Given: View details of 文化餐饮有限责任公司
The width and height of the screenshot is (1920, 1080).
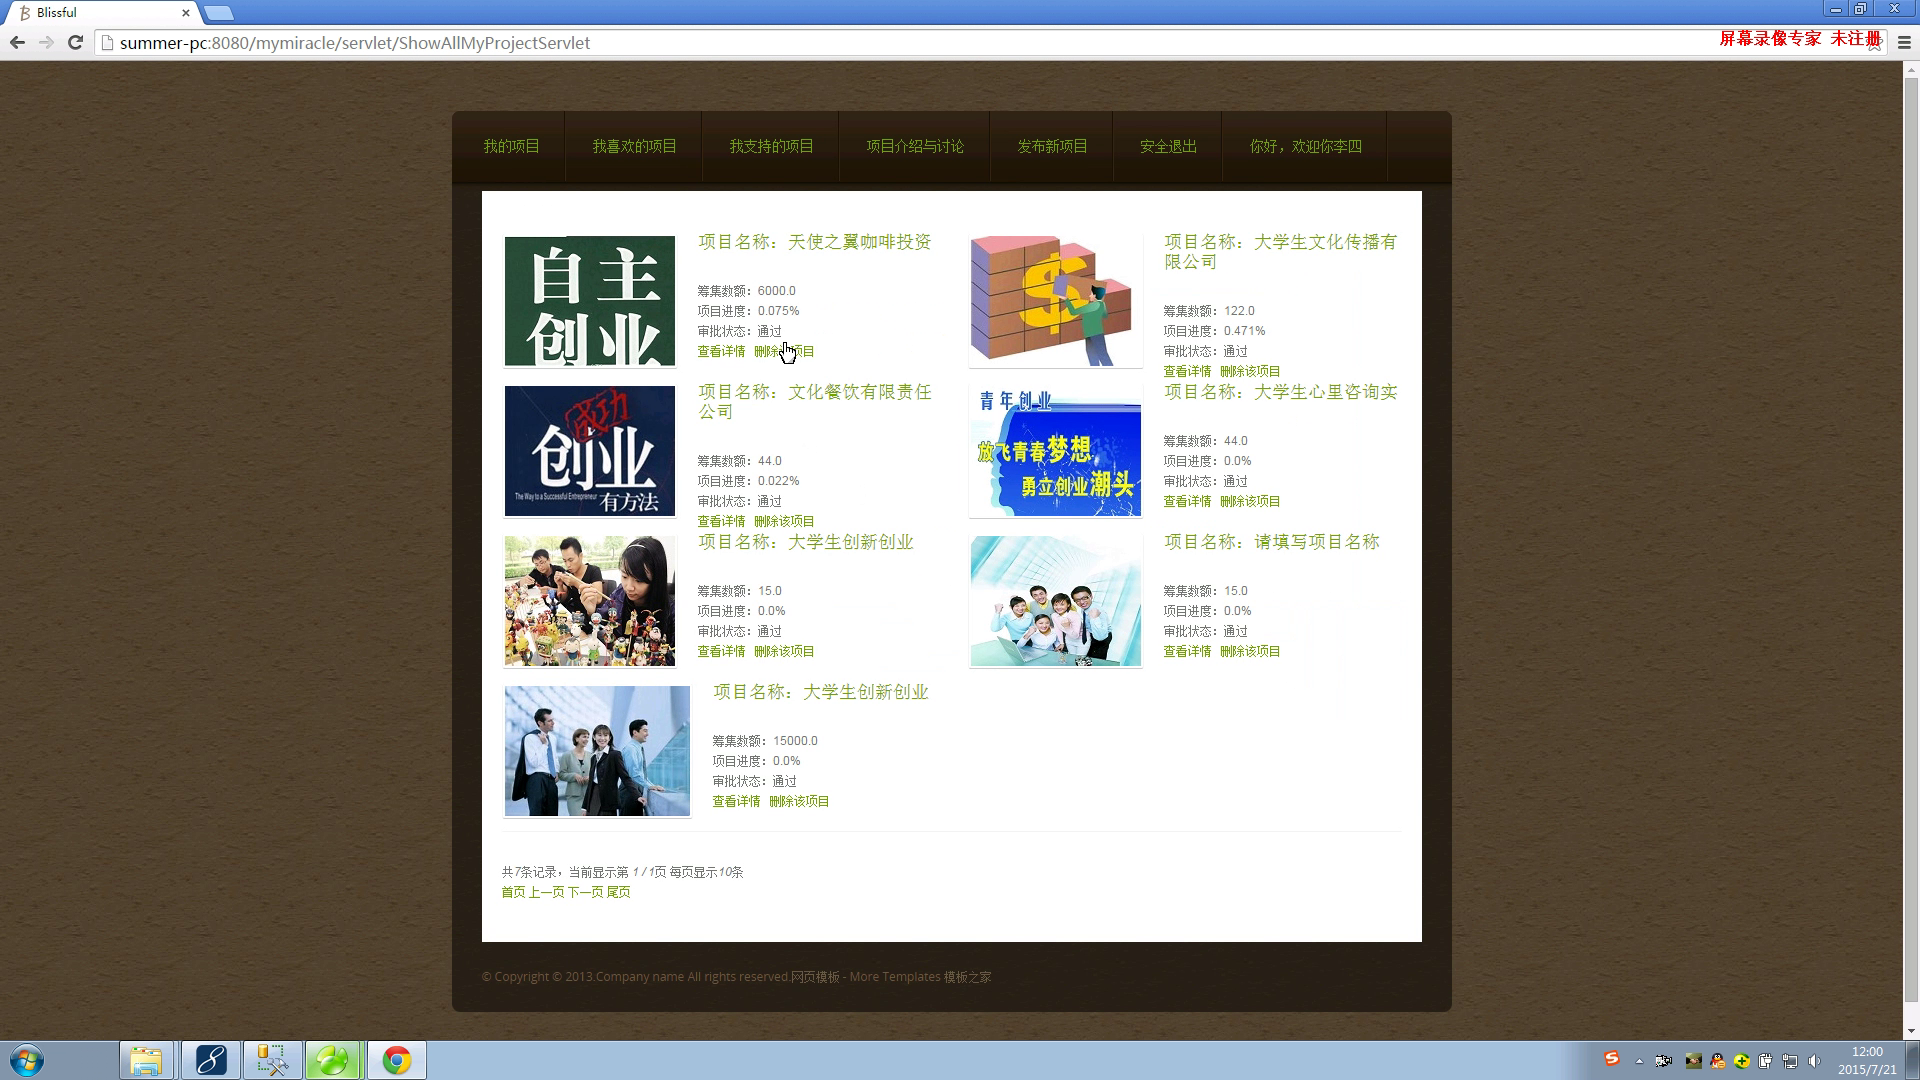Looking at the screenshot, I should click(x=721, y=521).
